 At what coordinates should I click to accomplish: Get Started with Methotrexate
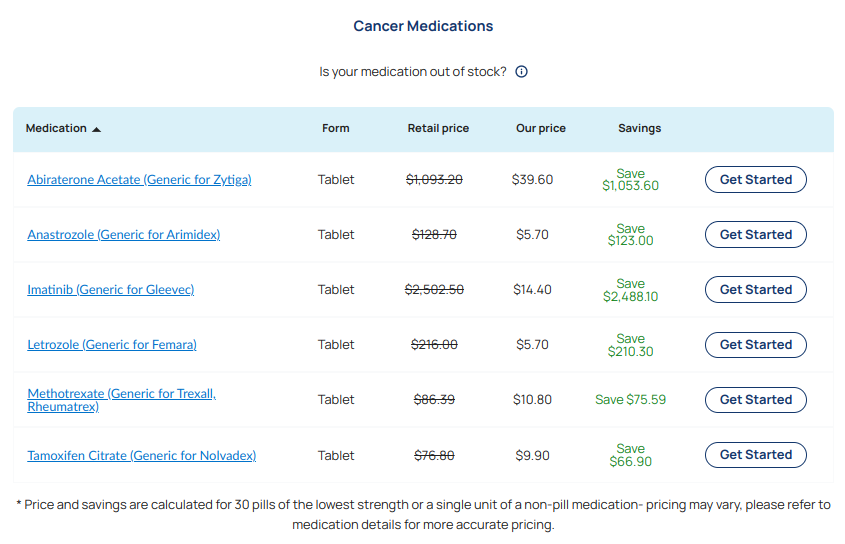[x=756, y=400]
